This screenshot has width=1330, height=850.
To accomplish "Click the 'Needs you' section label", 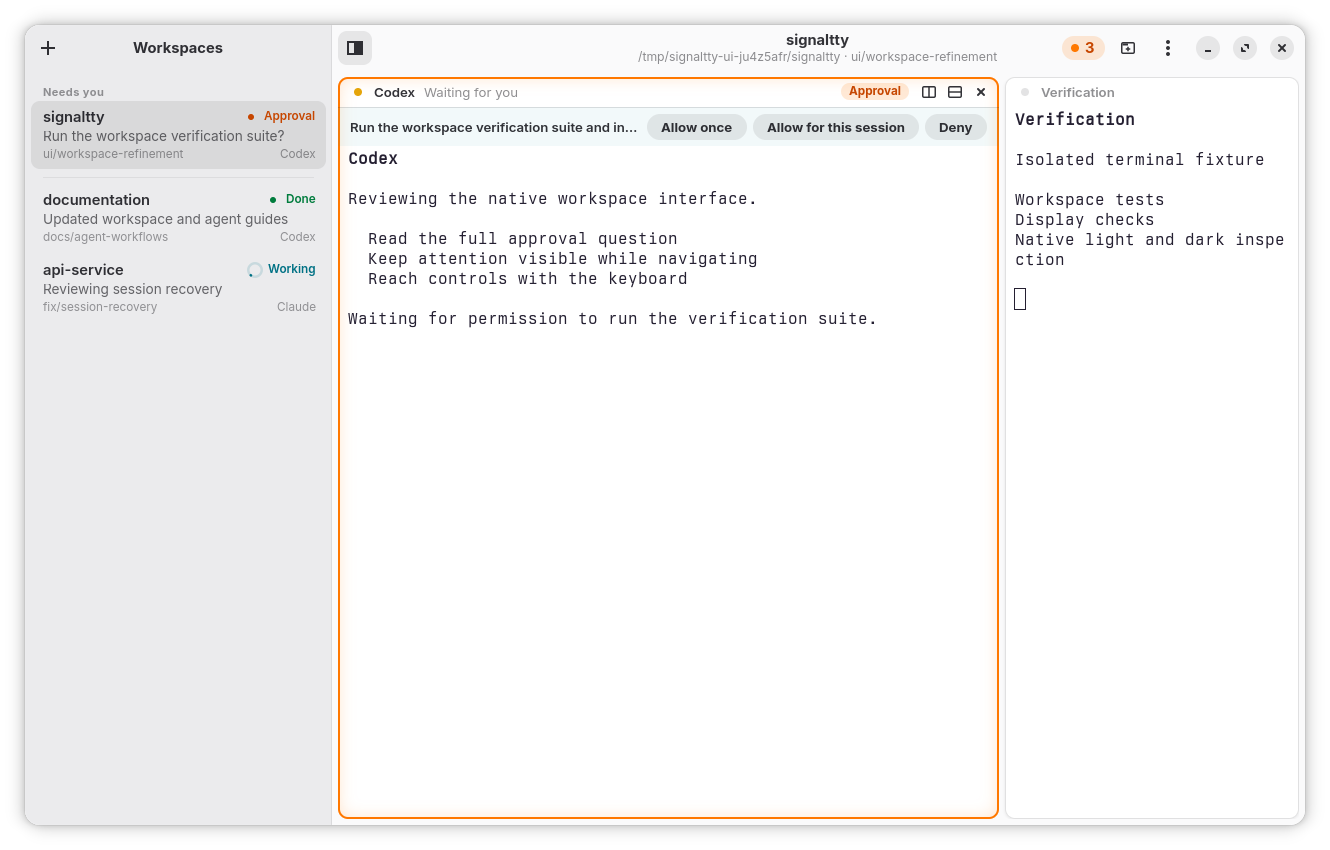I will [73, 92].
